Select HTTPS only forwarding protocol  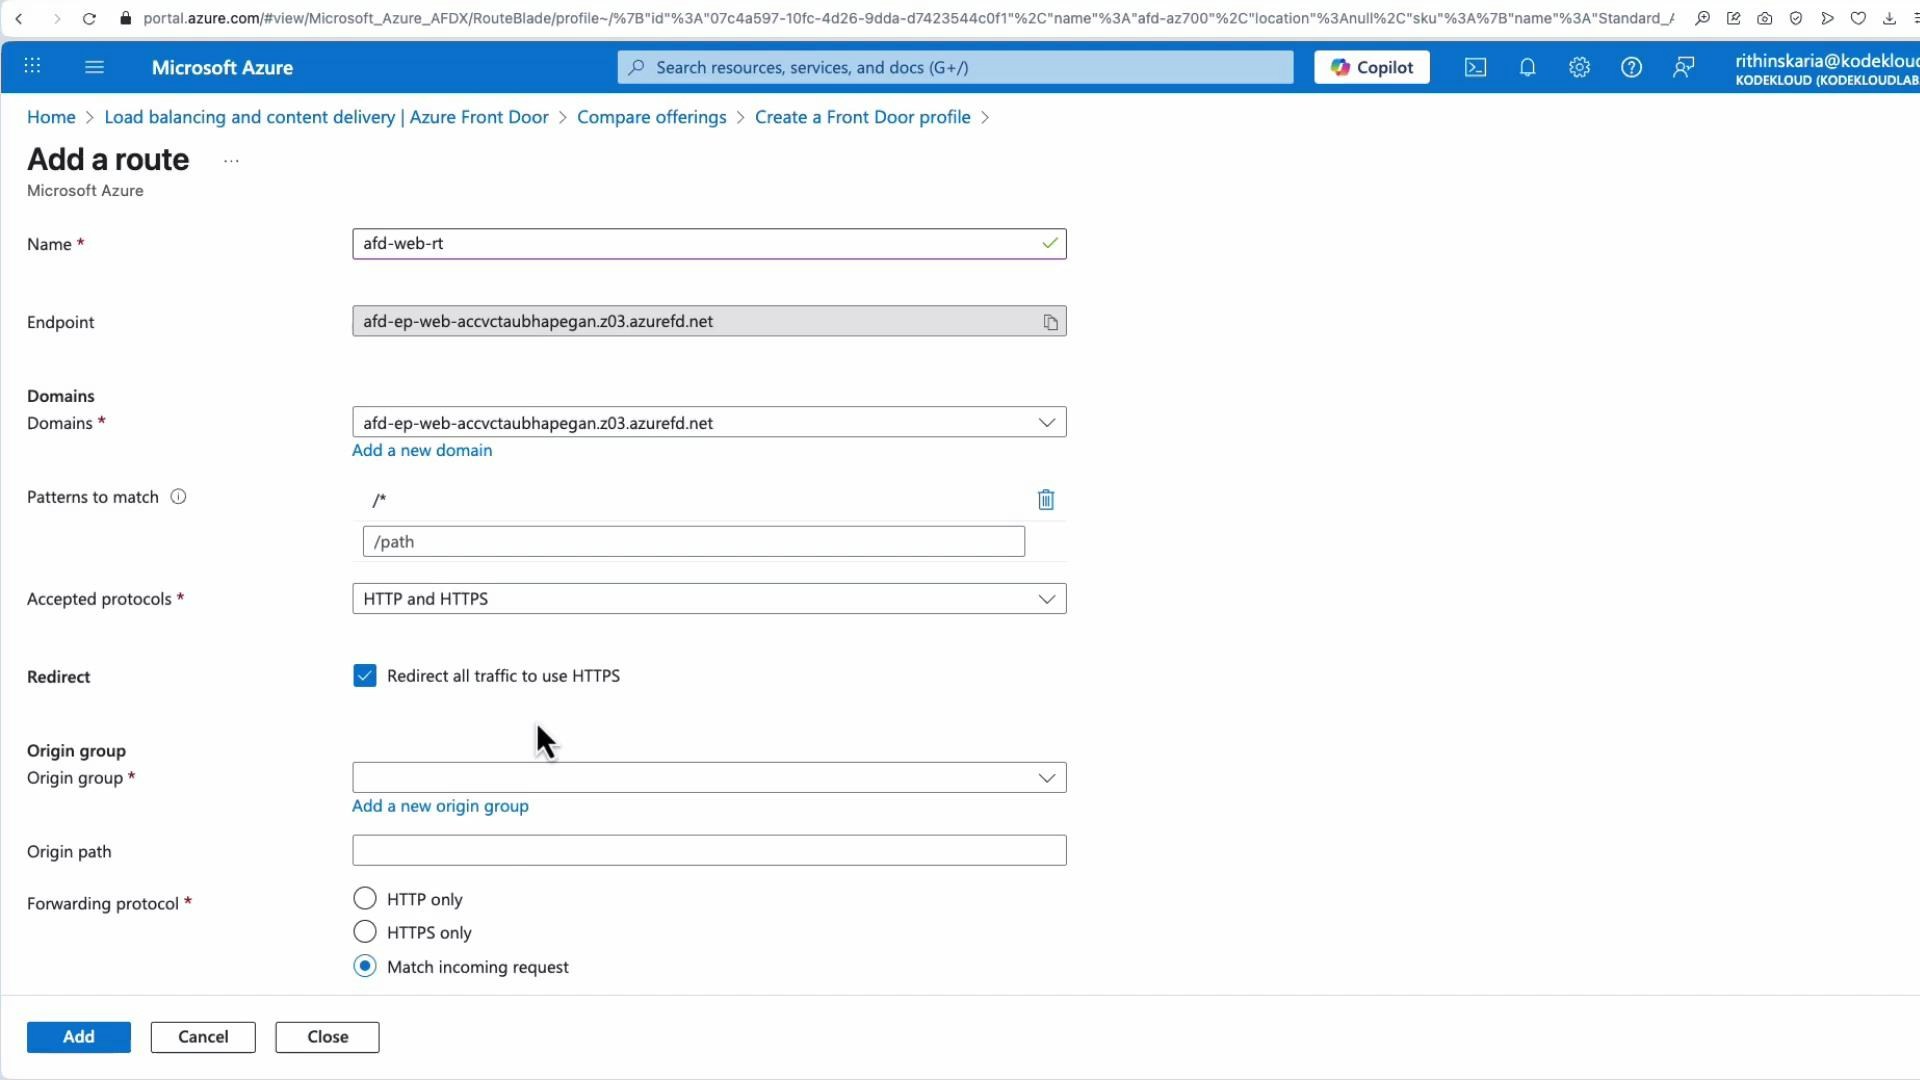point(365,931)
